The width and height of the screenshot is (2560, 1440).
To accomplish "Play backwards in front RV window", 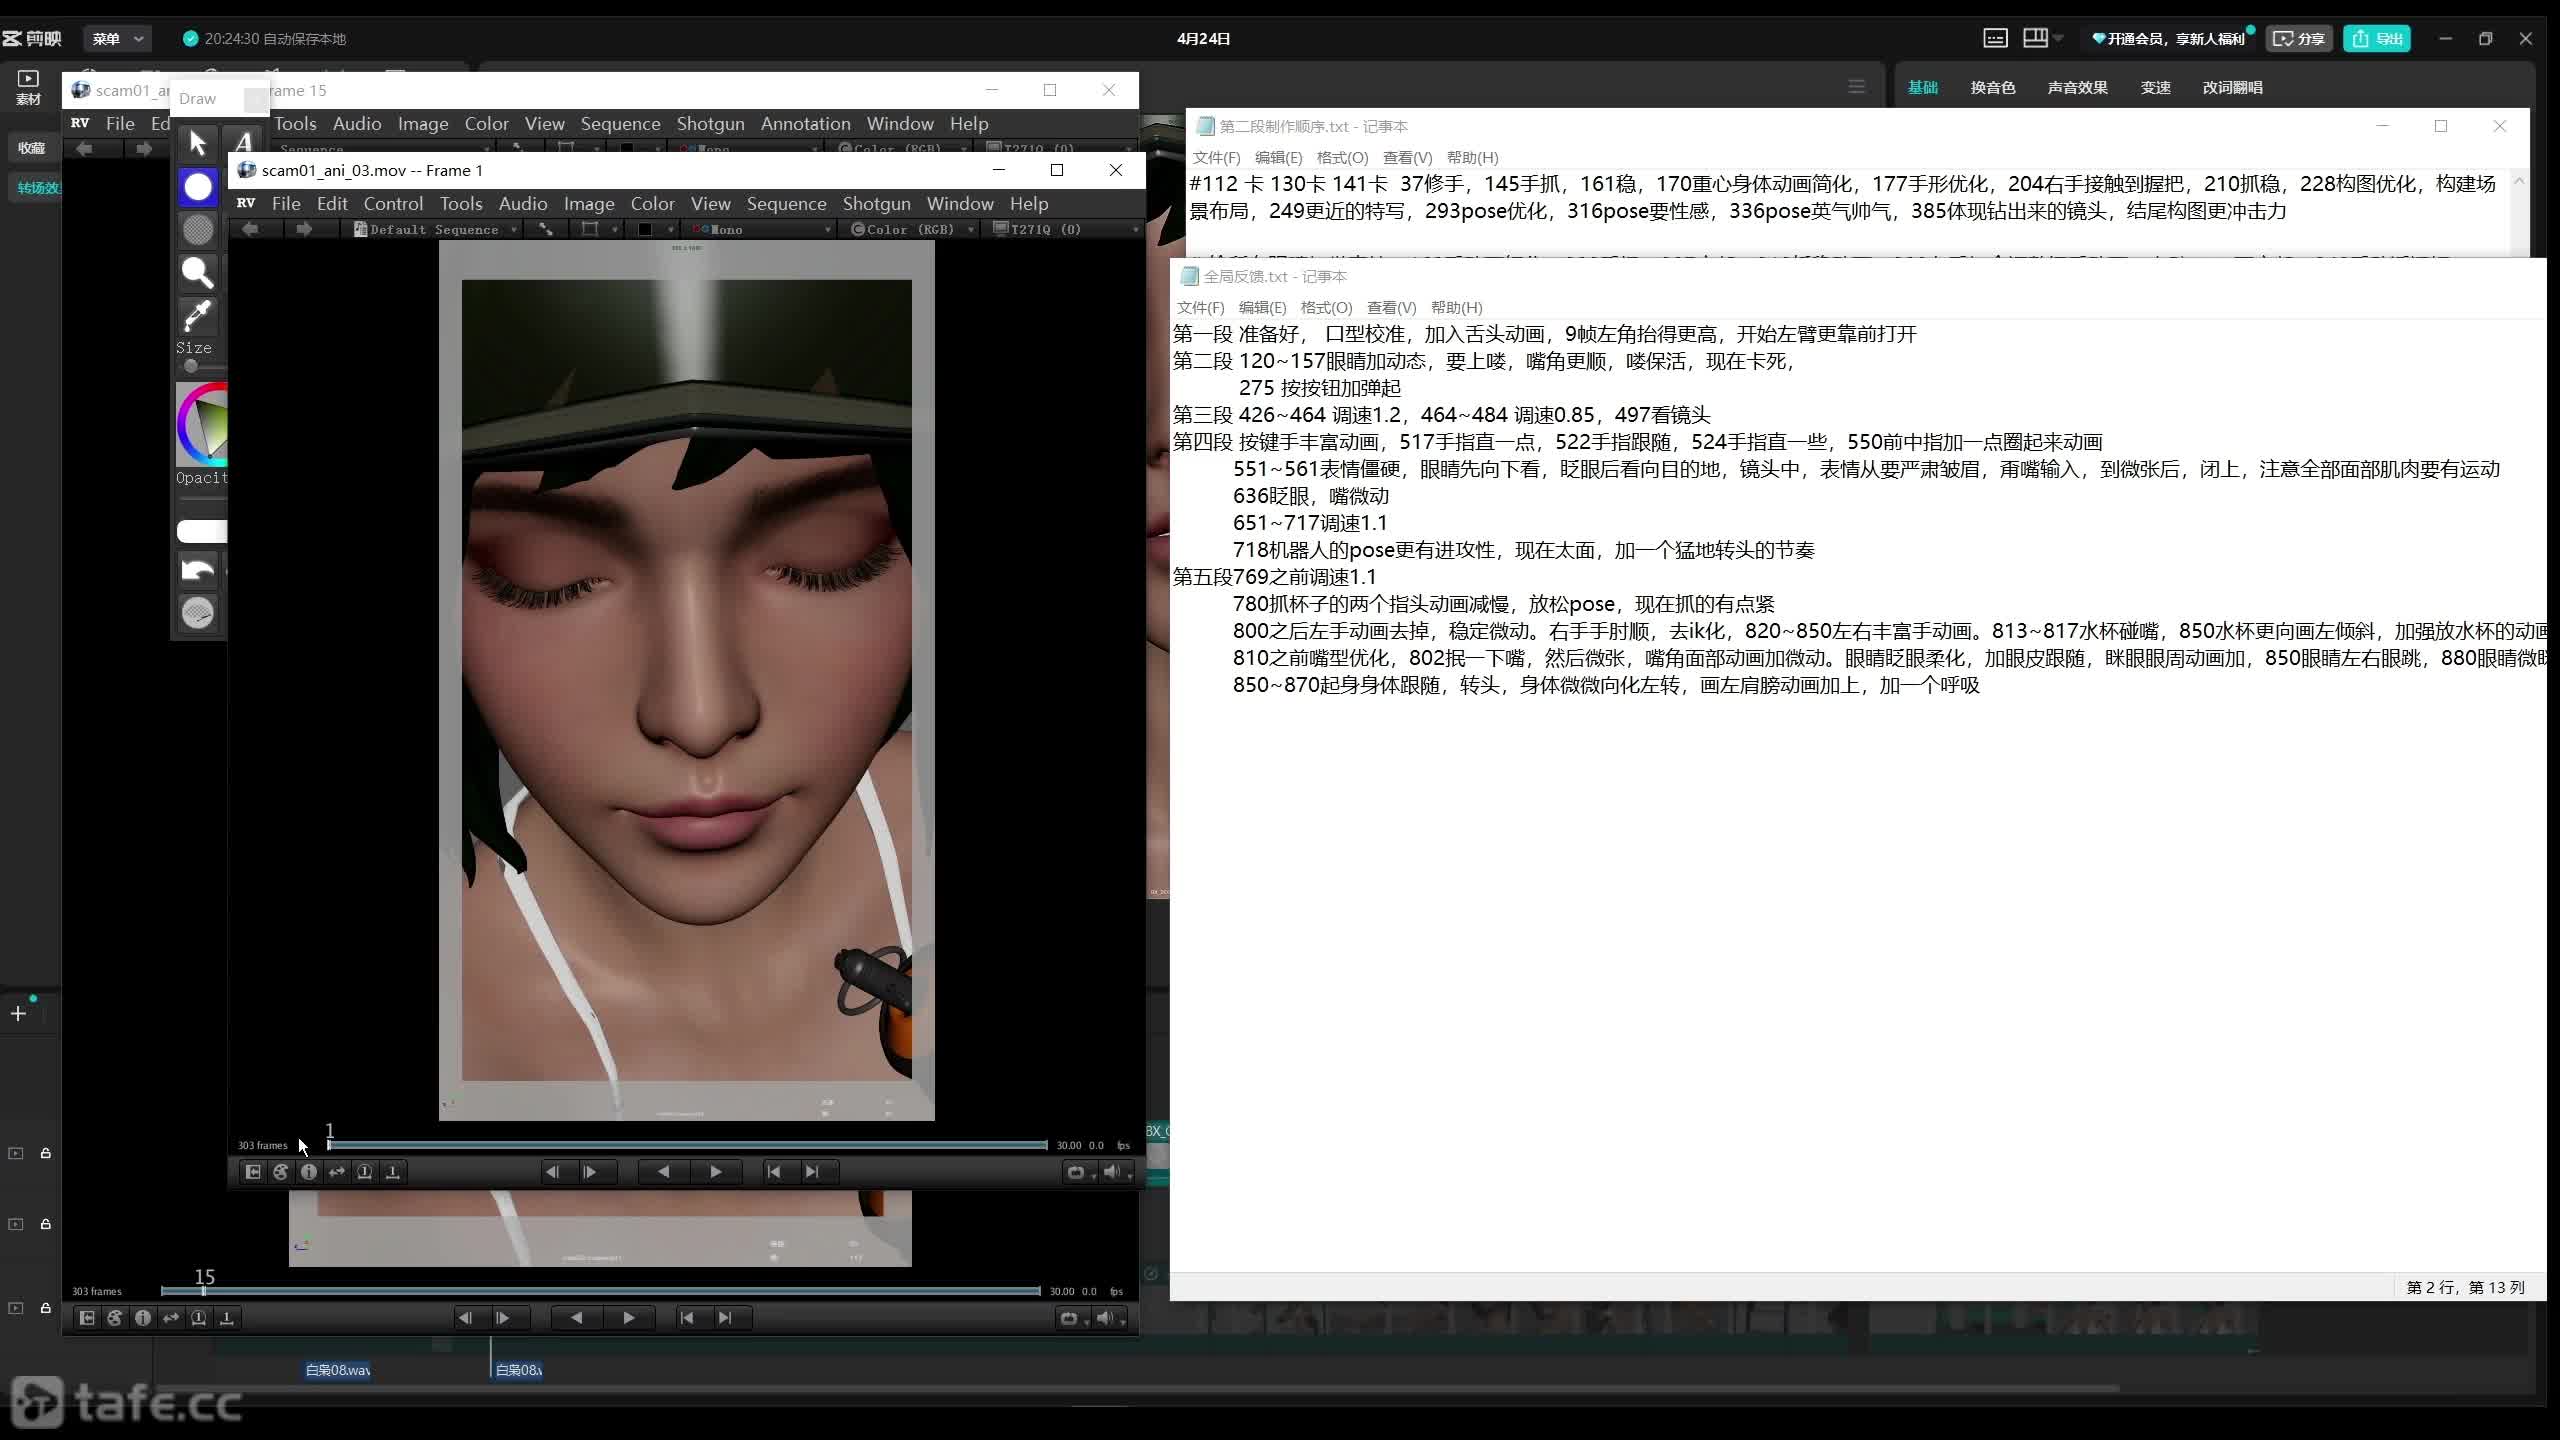I will pos(663,1172).
